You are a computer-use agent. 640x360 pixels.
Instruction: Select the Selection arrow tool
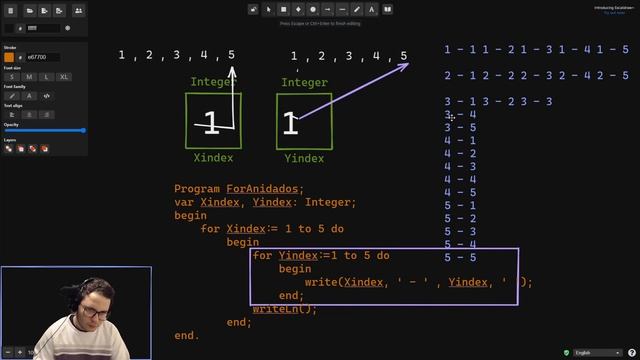(268, 9)
